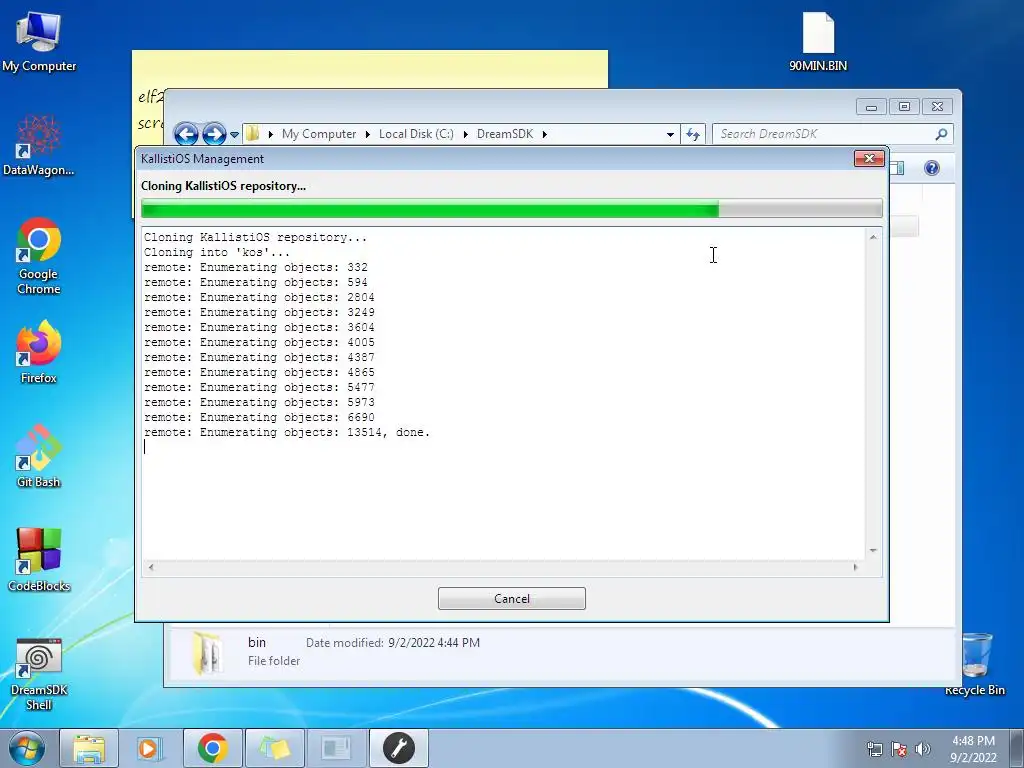Screen dimensions: 1024x768
Task: Open the Recycle Bin on the desktop
Action: click(x=975, y=665)
